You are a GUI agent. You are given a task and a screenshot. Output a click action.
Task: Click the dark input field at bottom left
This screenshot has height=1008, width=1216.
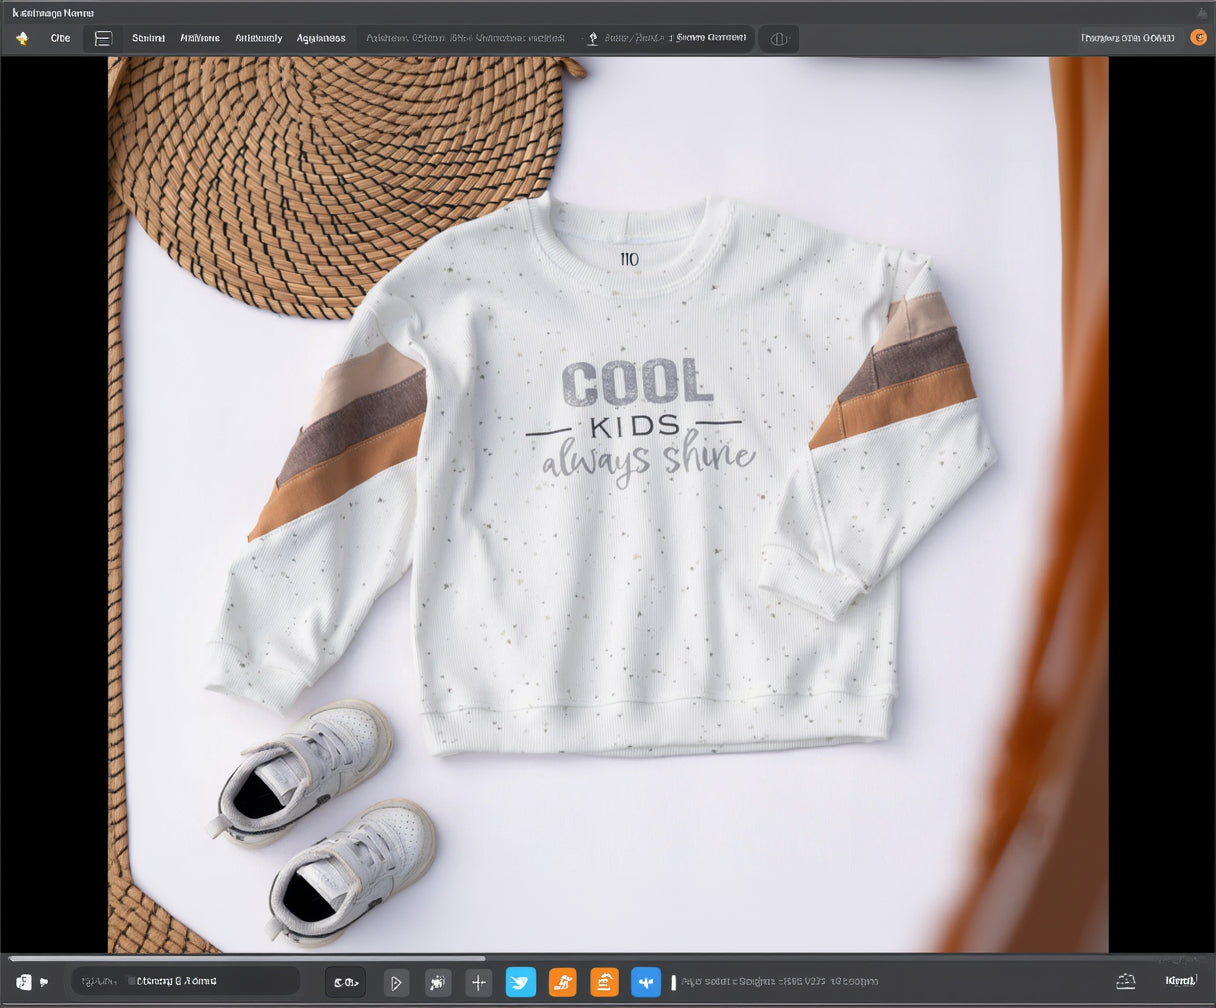coord(185,981)
